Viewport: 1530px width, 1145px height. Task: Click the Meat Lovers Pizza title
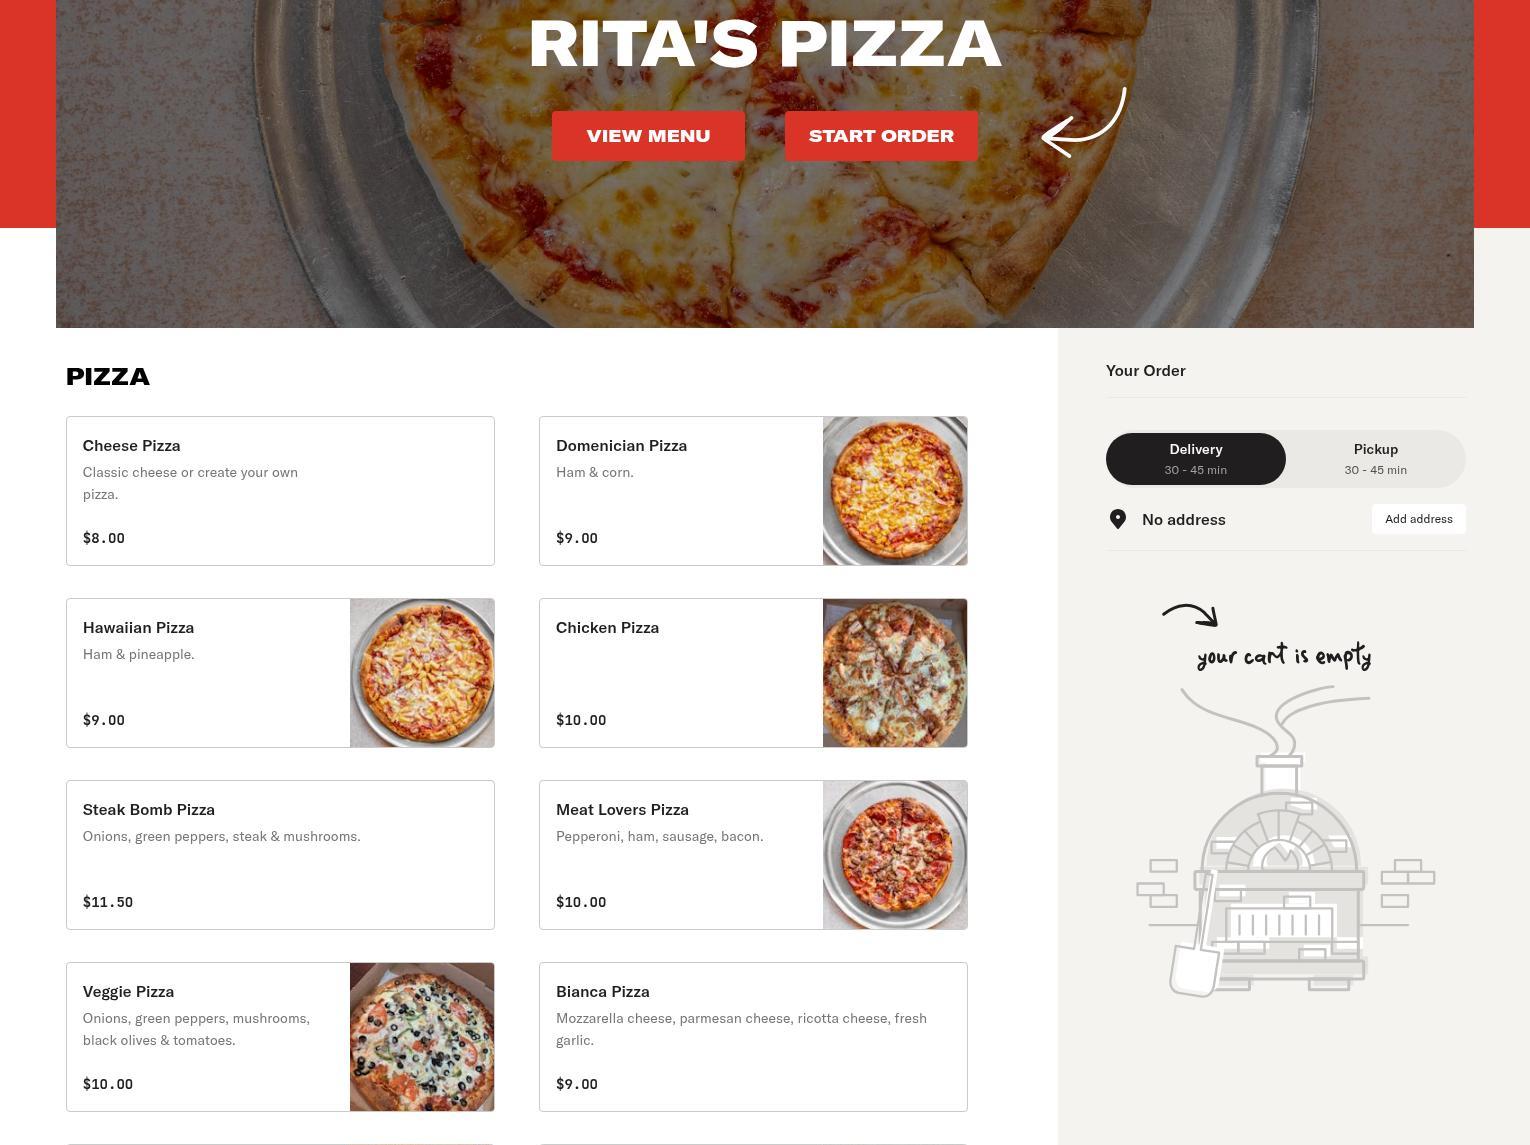[622, 810]
